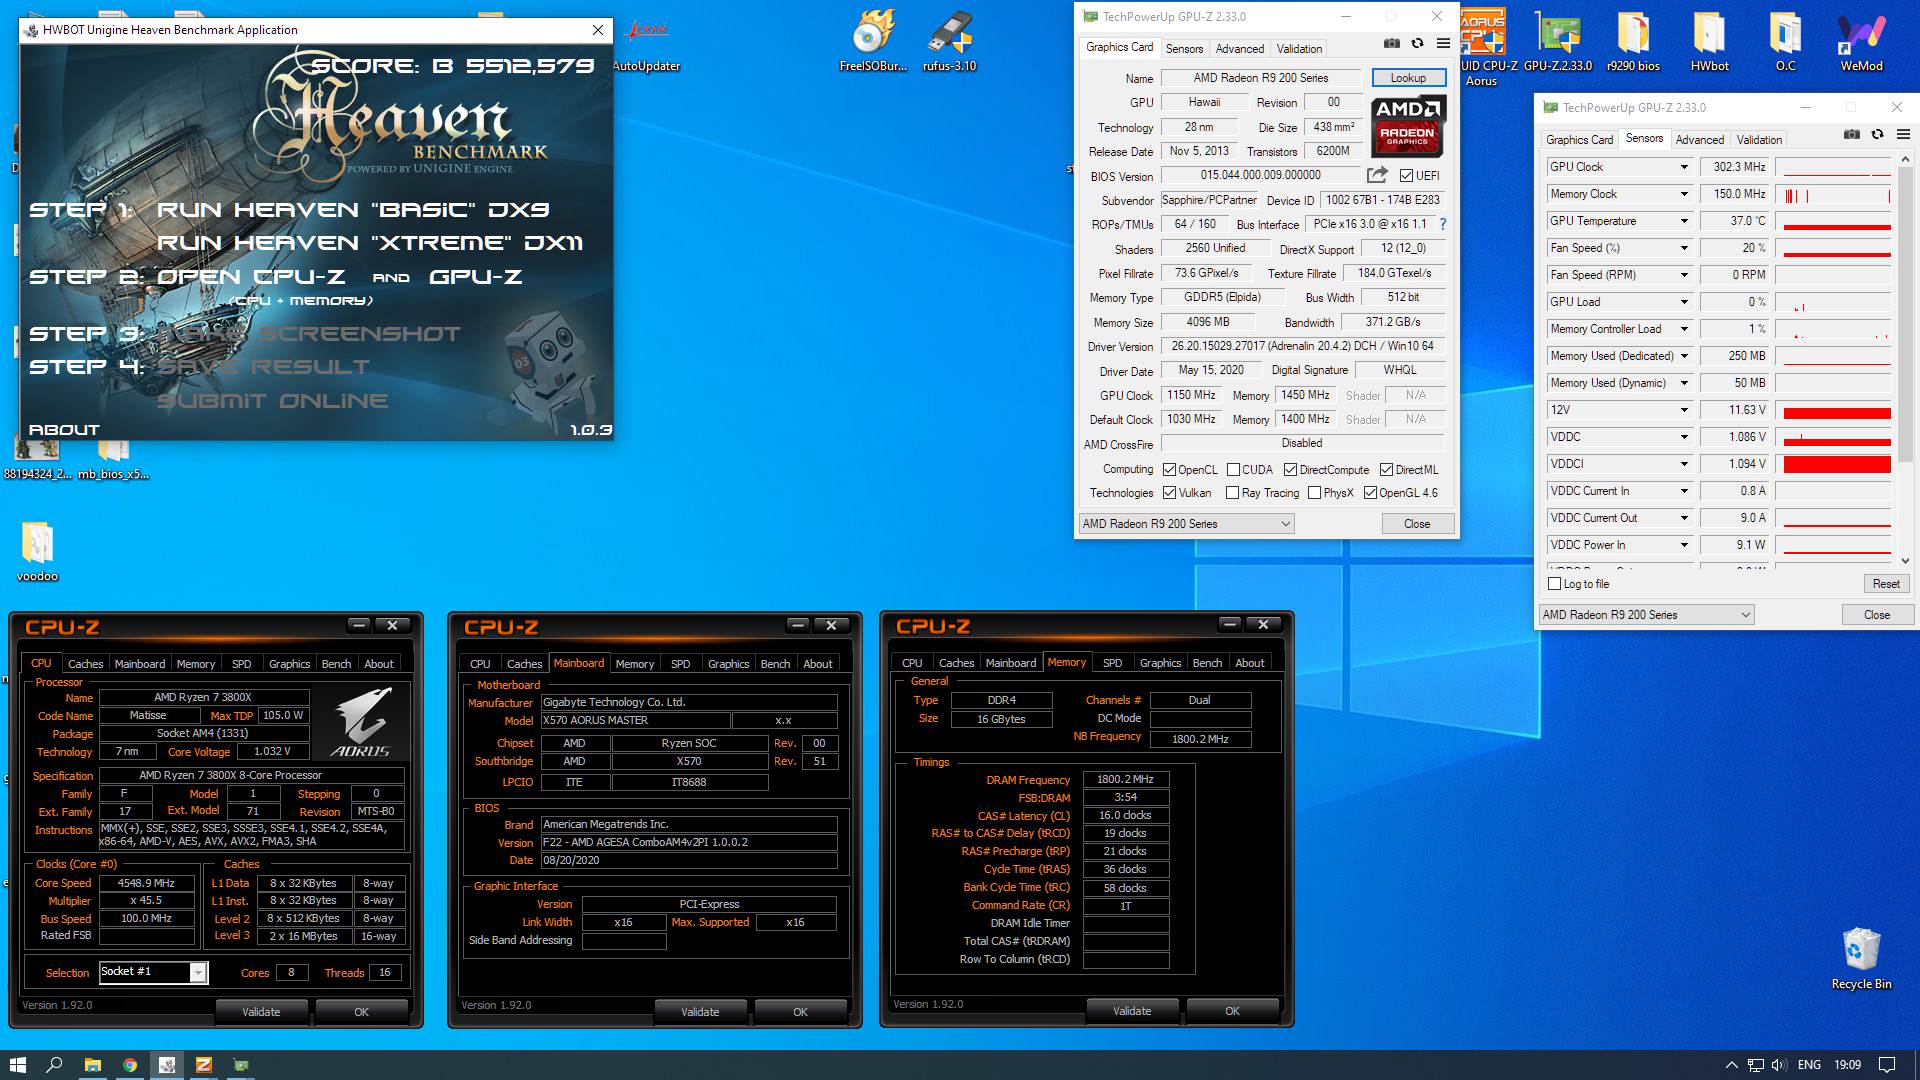This screenshot has height=1080, width=1920.
Task: Open File Explorer from taskbar
Action: coord(92,1065)
